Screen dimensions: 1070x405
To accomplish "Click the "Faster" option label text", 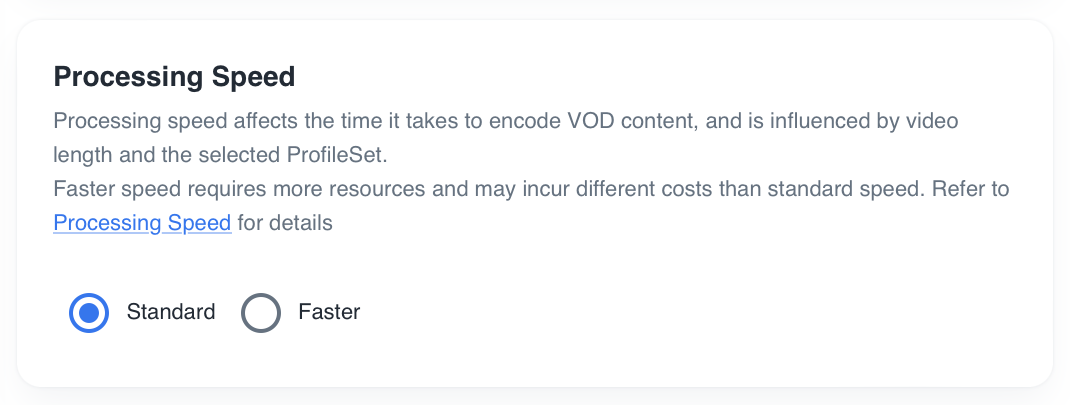I will point(329,312).
